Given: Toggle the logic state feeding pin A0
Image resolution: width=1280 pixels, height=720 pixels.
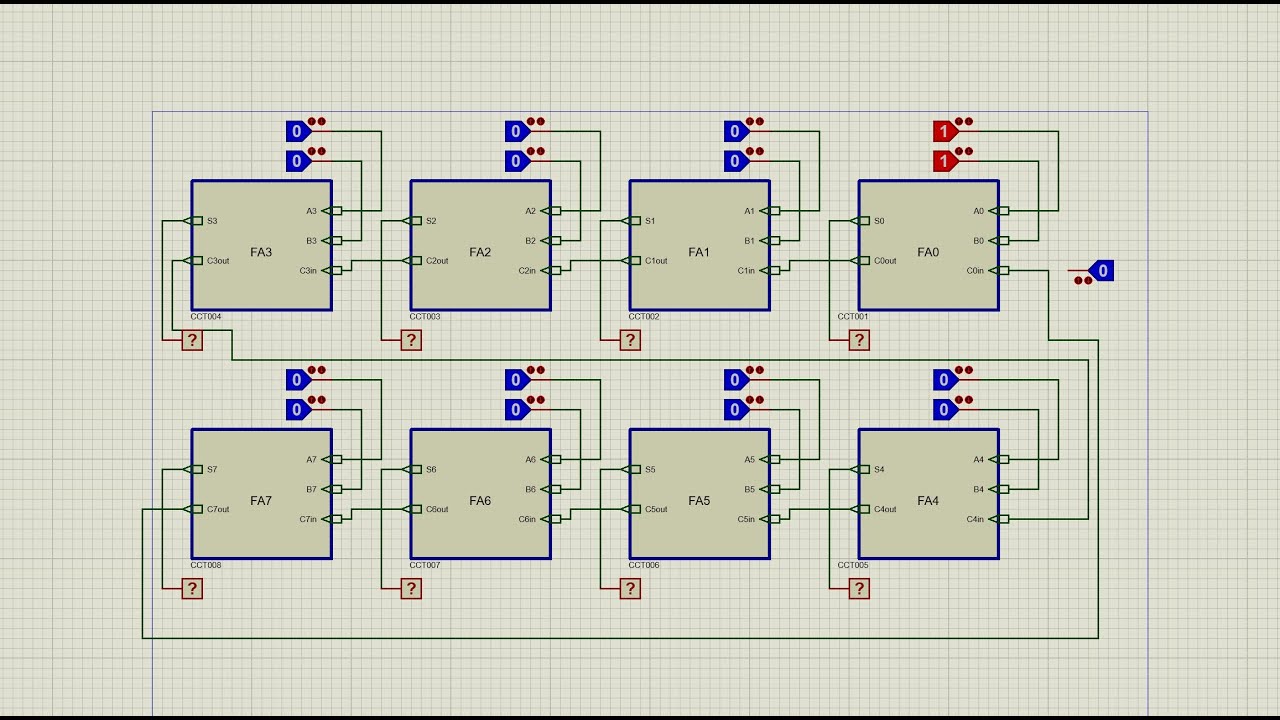Looking at the screenshot, I should click(945, 131).
